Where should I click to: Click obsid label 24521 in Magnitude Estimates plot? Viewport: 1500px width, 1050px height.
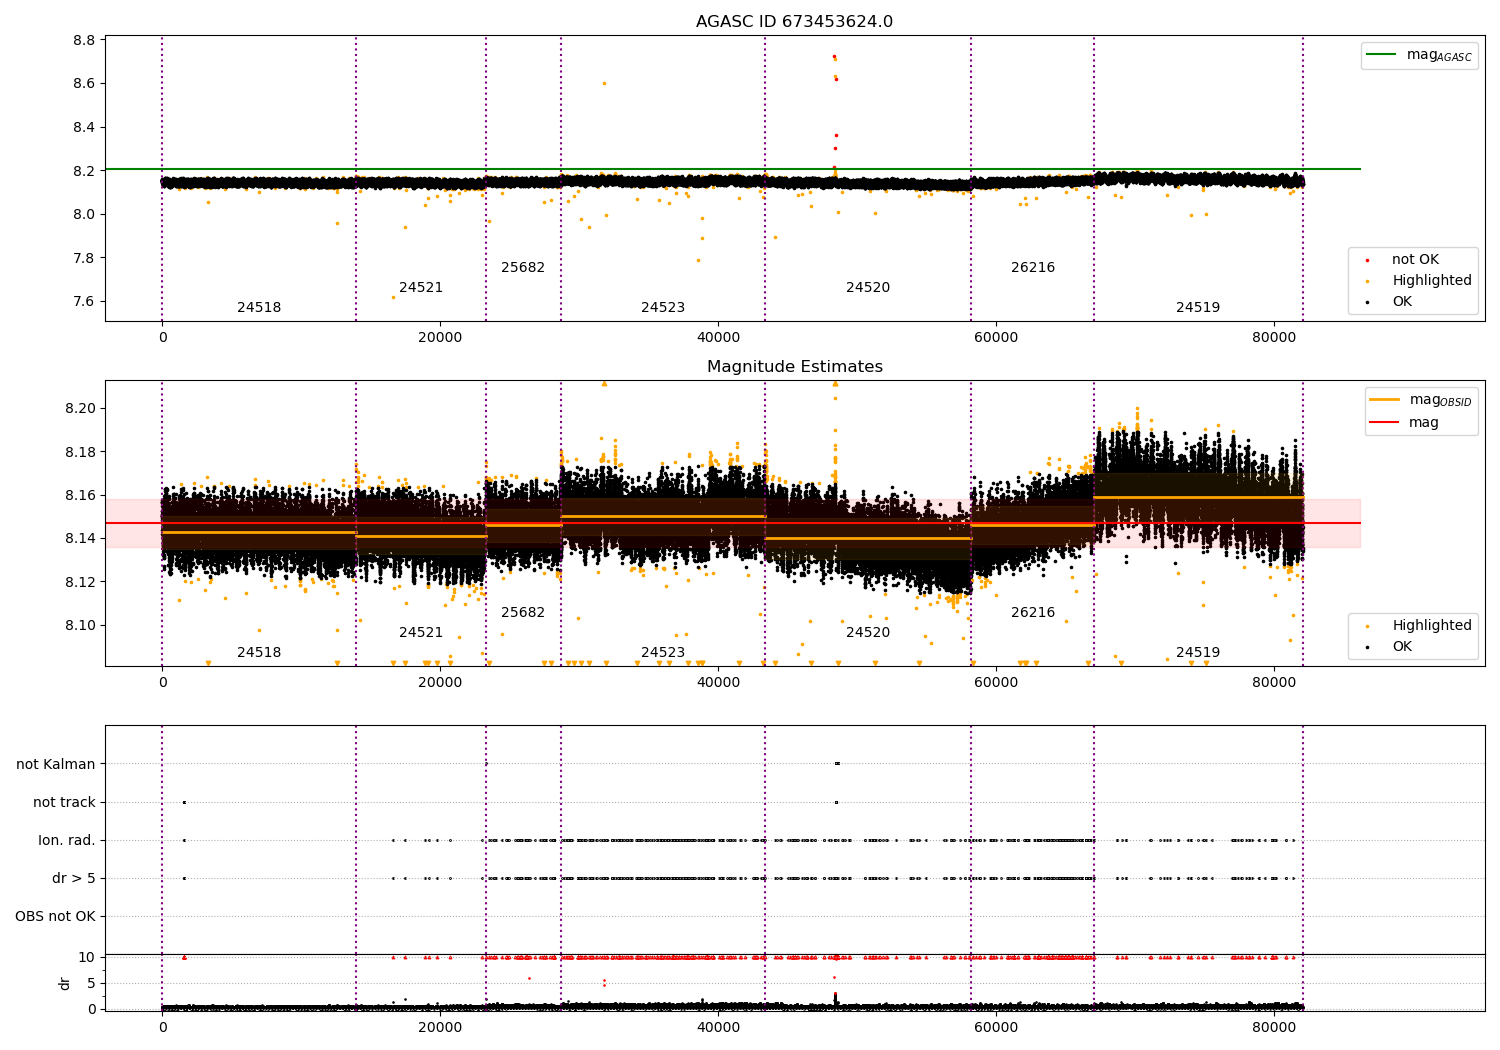click(421, 633)
